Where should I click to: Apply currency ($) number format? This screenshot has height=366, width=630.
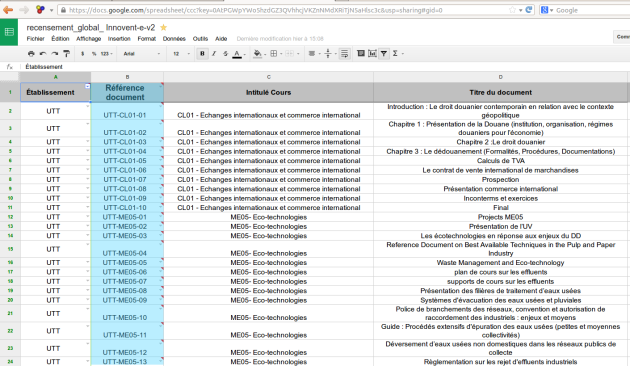click(82, 53)
